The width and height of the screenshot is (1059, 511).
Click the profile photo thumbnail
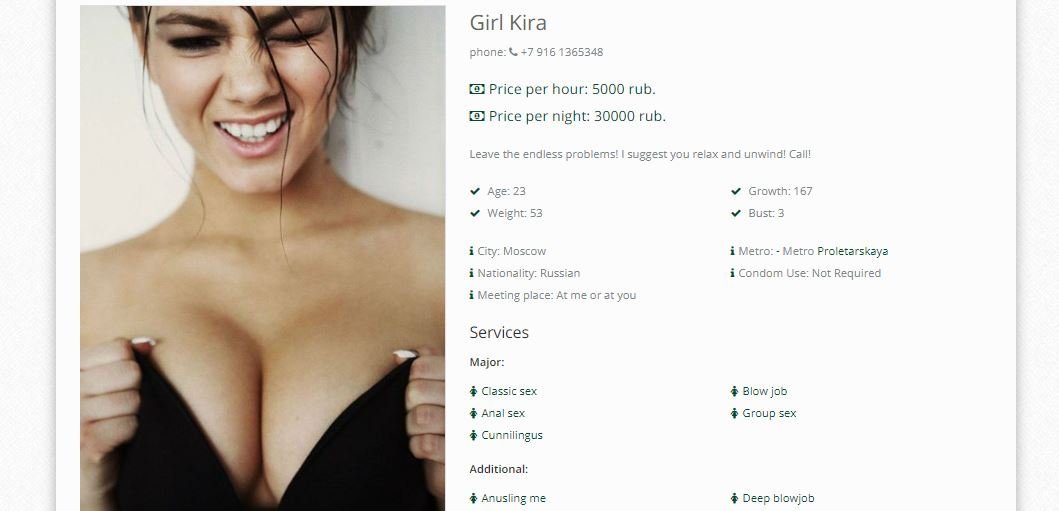(263, 258)
